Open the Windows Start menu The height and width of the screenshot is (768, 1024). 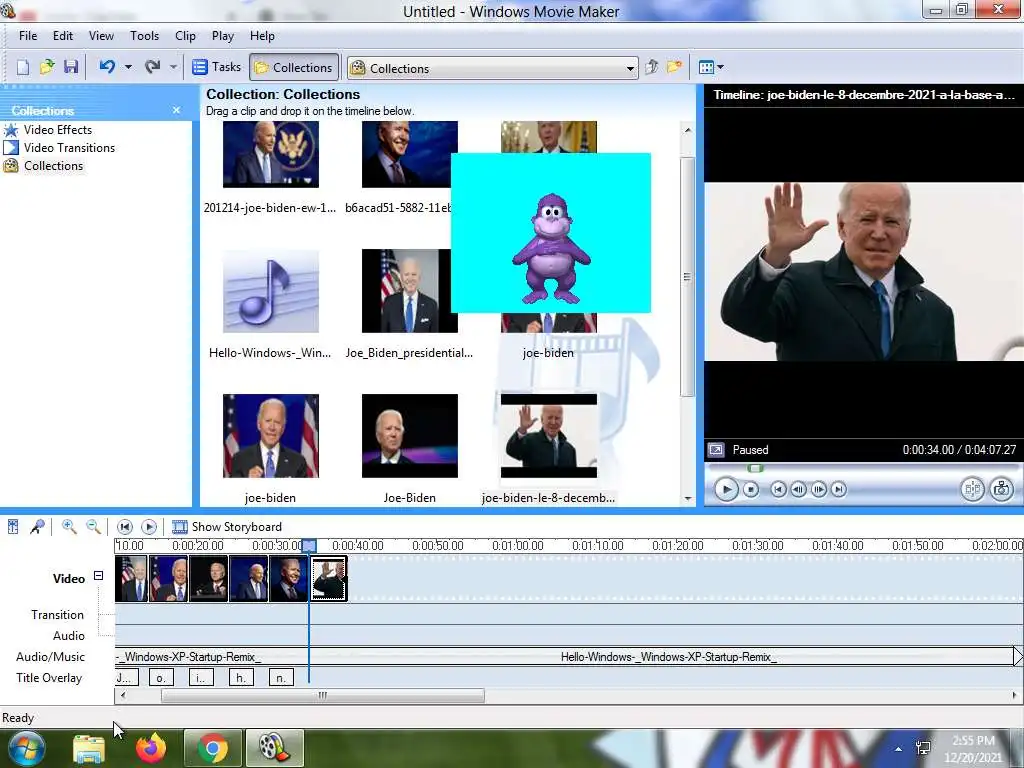click(x=26, y=748)
